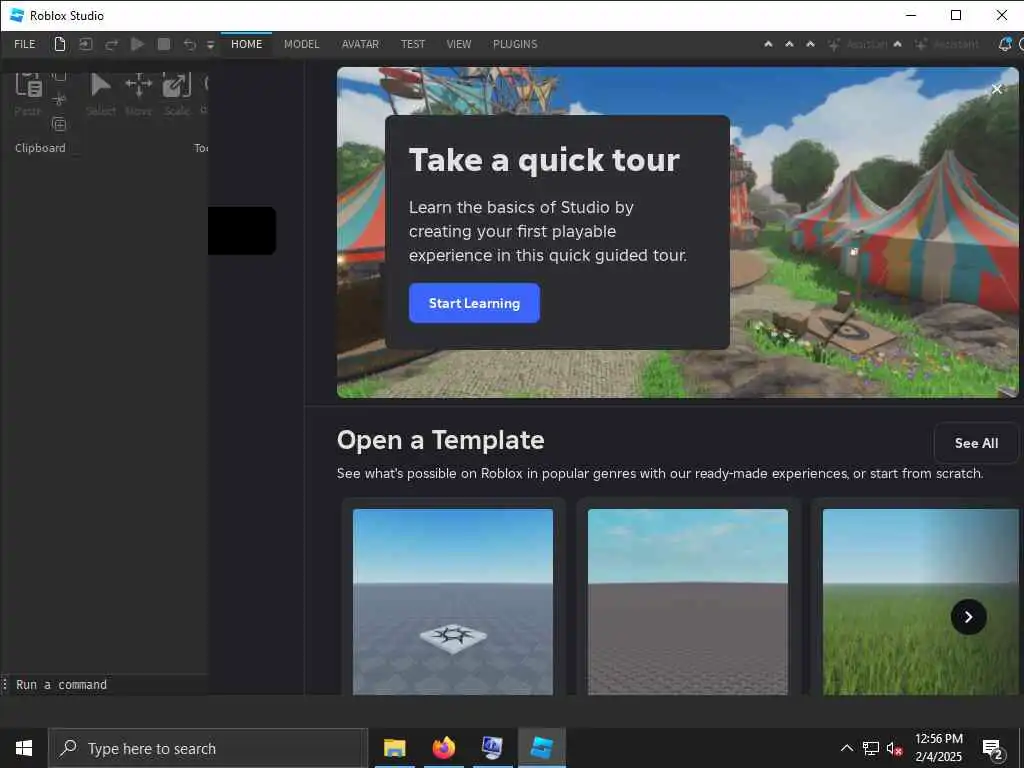Click the network status tray icon
This screenshot has width=1024, height=768.
click(x=871, y=748)
